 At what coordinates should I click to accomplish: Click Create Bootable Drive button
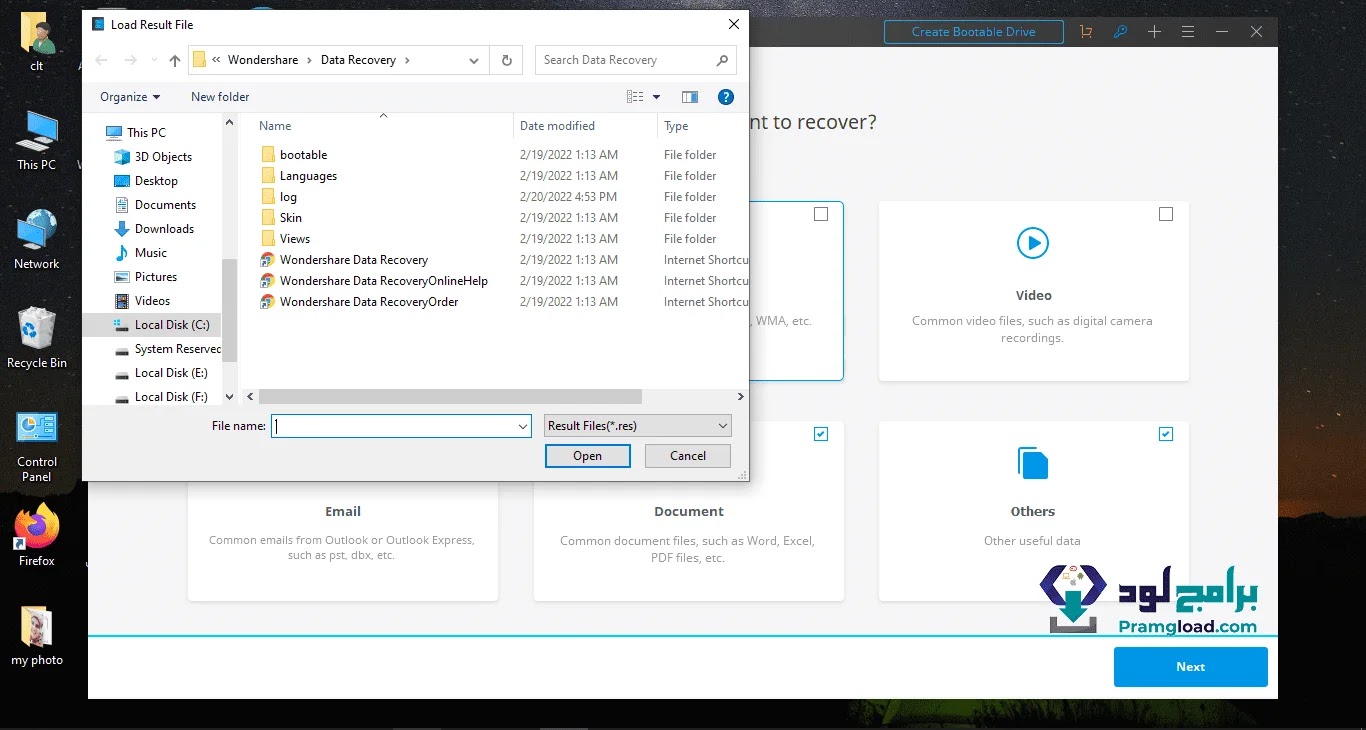click(973, 32)
